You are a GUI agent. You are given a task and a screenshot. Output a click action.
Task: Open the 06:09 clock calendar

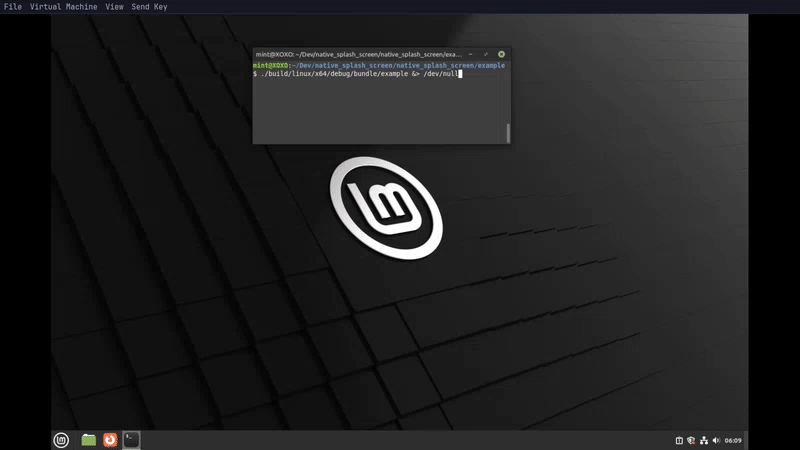733,440
